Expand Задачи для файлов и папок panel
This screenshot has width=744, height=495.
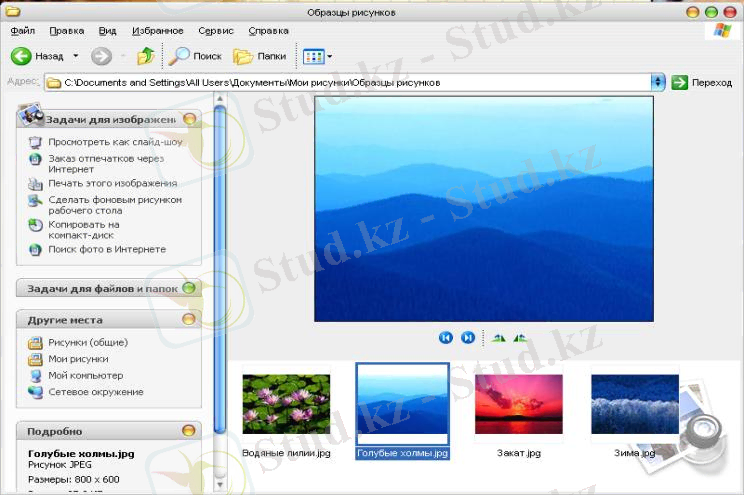click(x=189, y=289)
